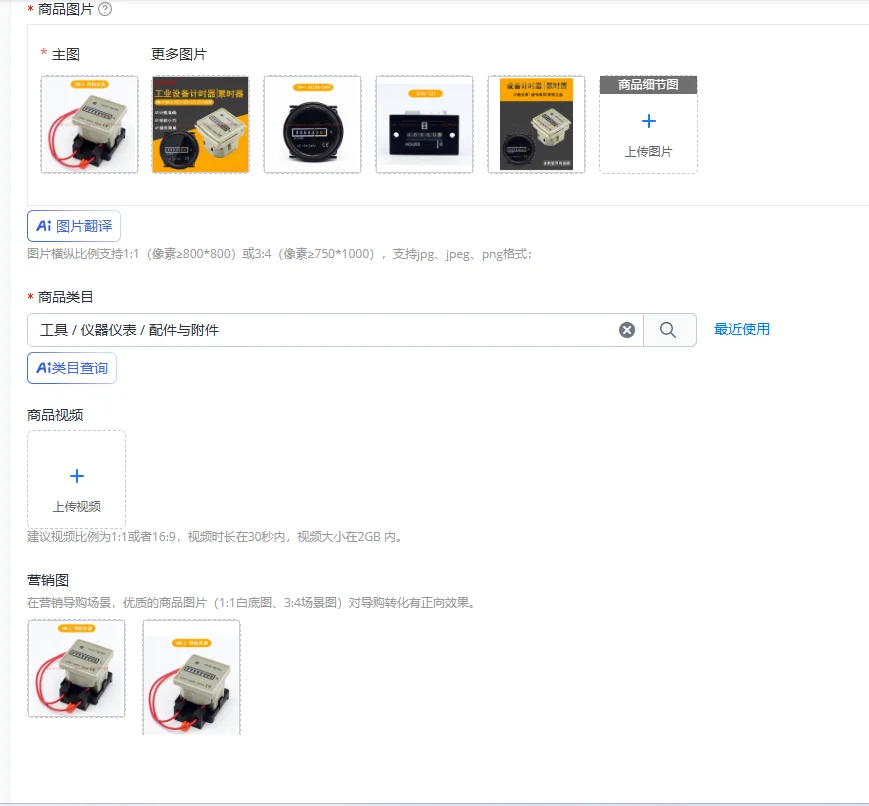
Task: Click the help icon beside 商品图片
Action: 105,9
